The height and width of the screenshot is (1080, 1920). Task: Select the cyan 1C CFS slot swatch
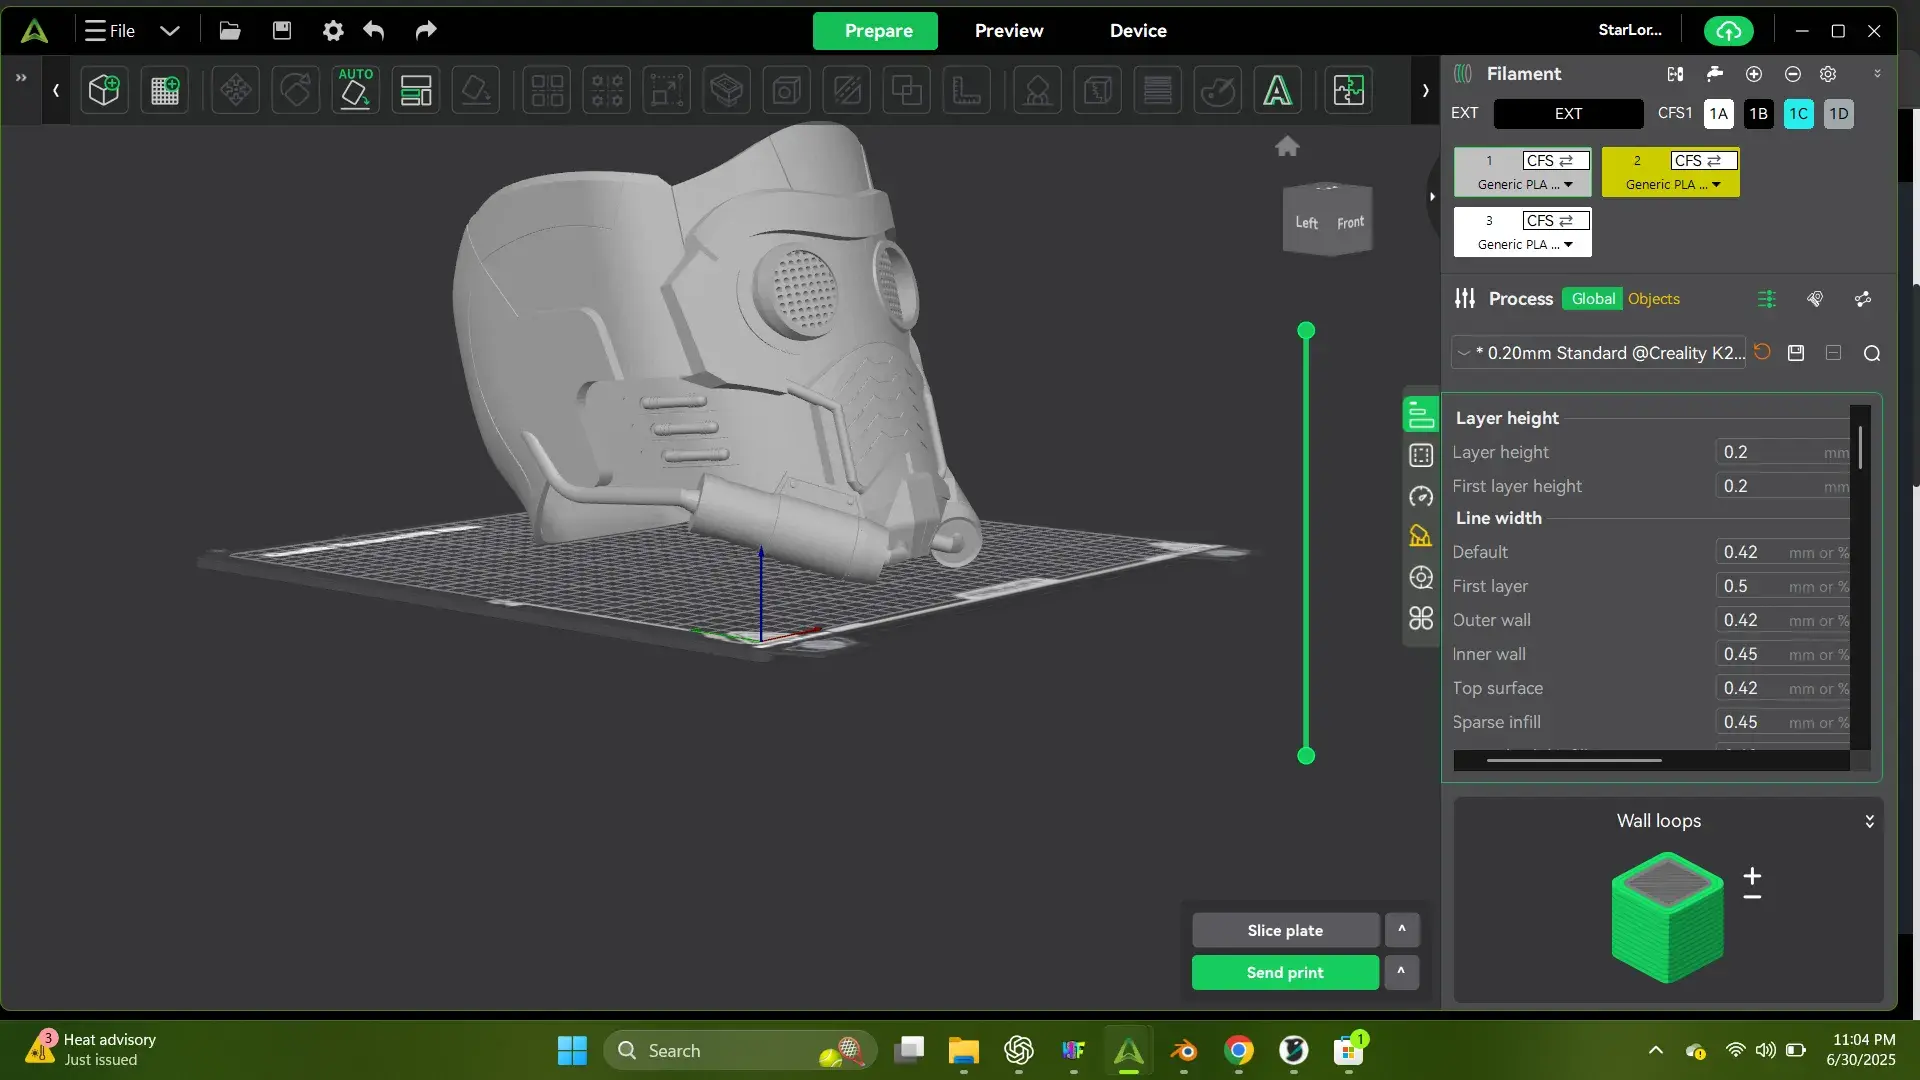[x=1798, y=114]
